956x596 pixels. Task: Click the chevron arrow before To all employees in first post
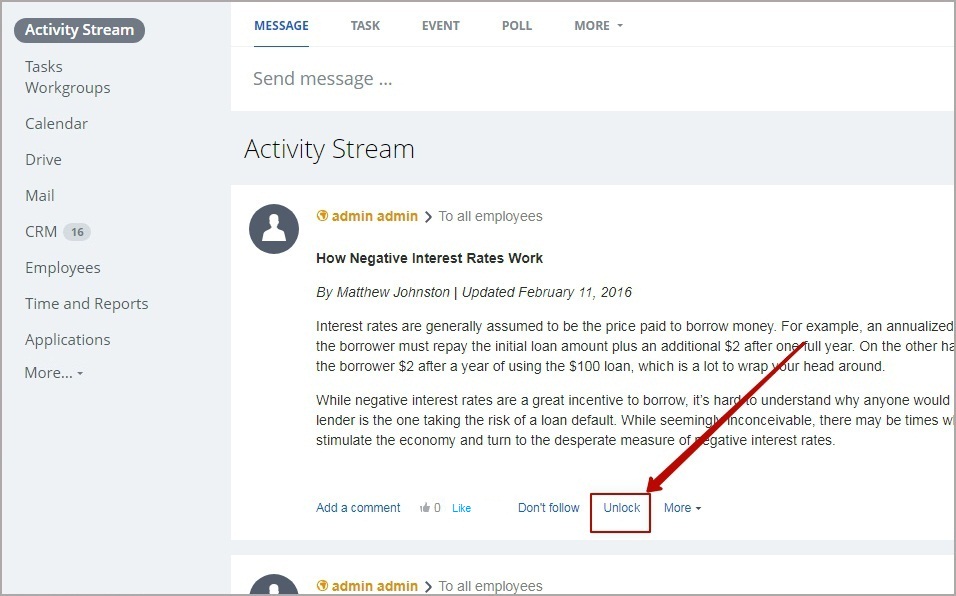click(428, 217)
